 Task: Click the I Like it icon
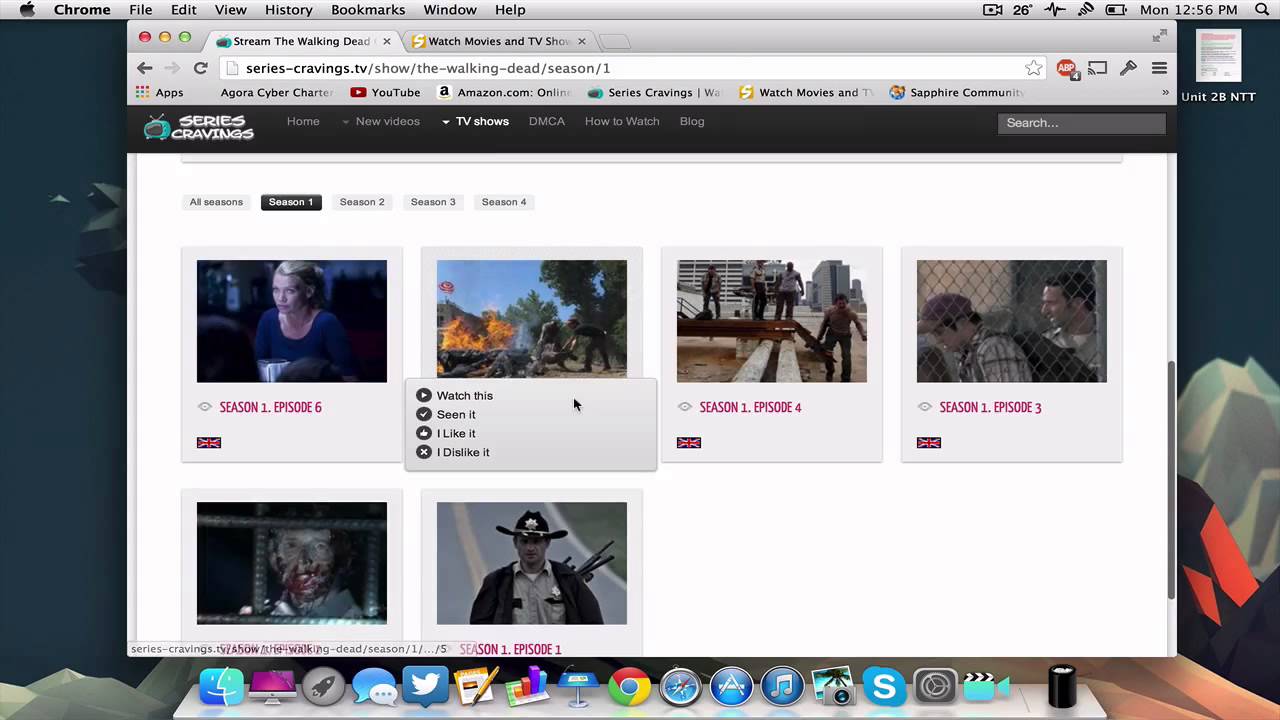coord(424,433)
